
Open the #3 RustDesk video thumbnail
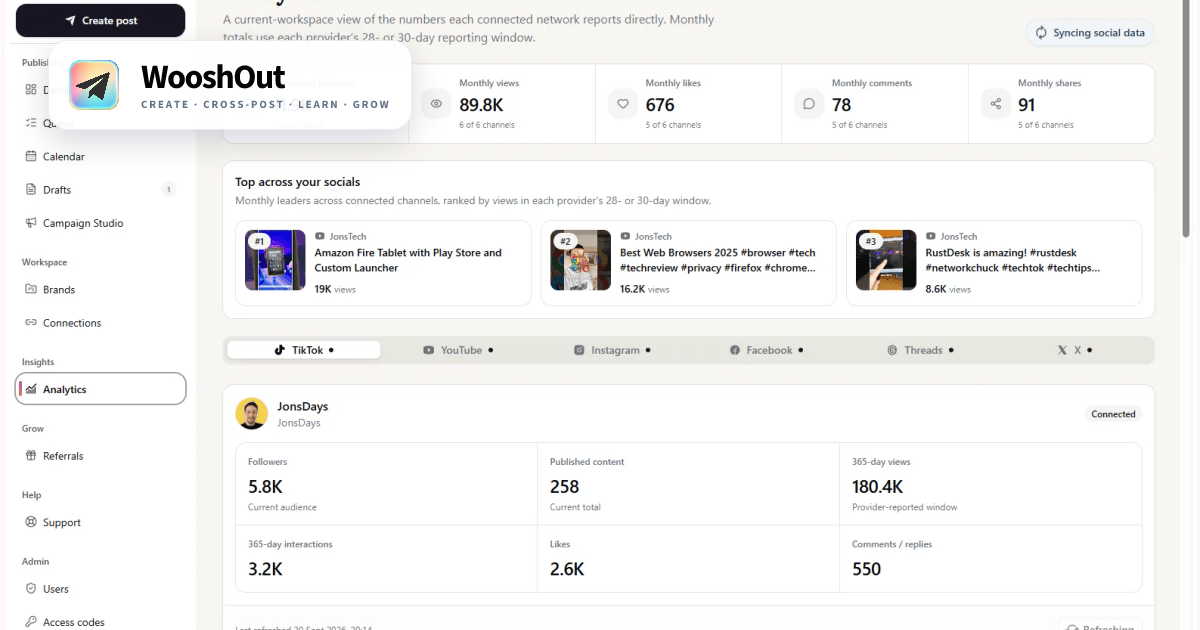pyautogui.click(x=886, y=260)
